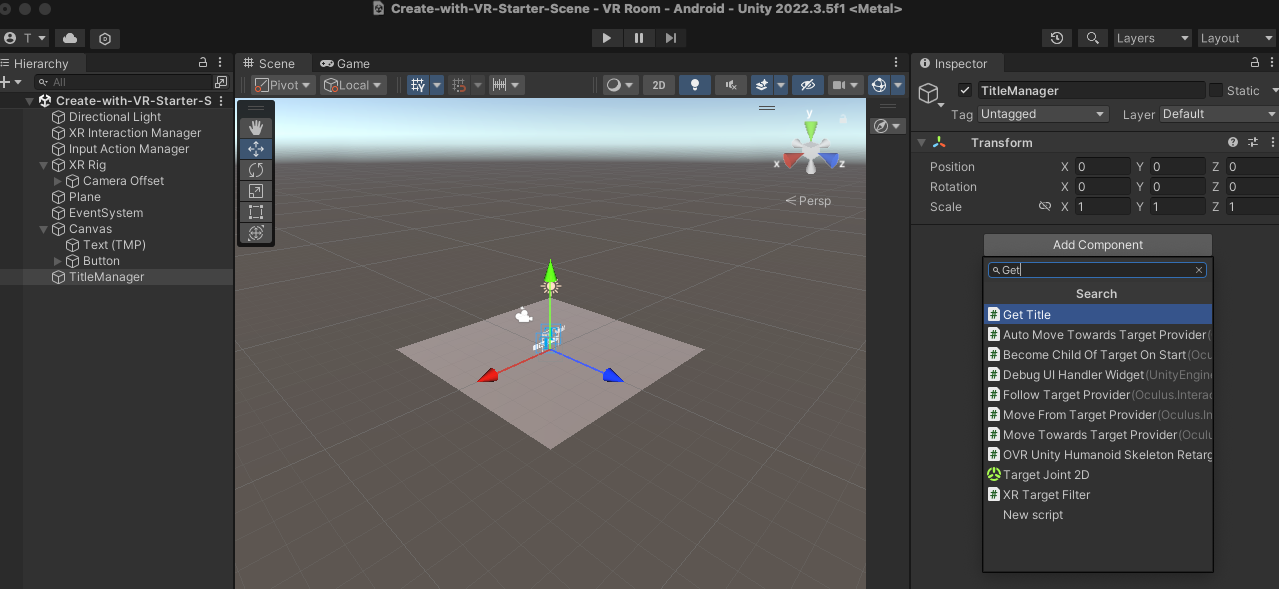
Task: Open shading draw mode dropdown
Action: click(x=620, y=85)
